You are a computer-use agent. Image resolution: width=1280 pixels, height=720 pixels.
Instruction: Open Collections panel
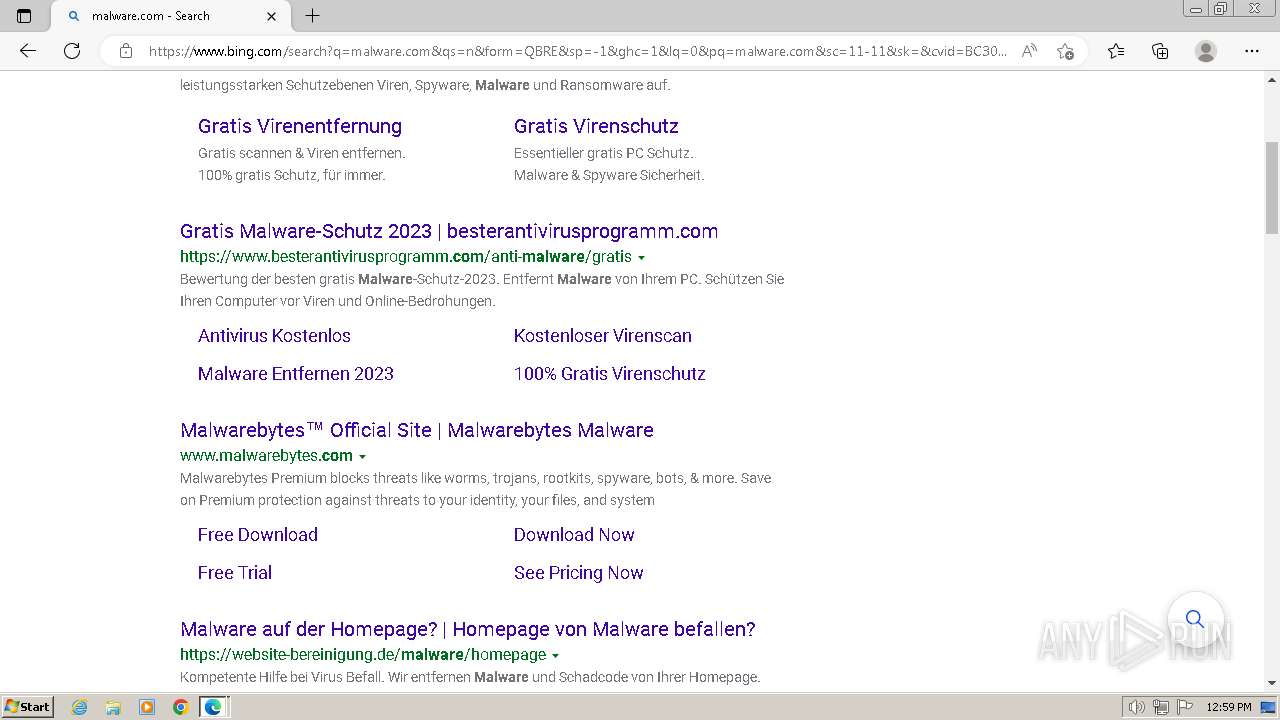1160,51
